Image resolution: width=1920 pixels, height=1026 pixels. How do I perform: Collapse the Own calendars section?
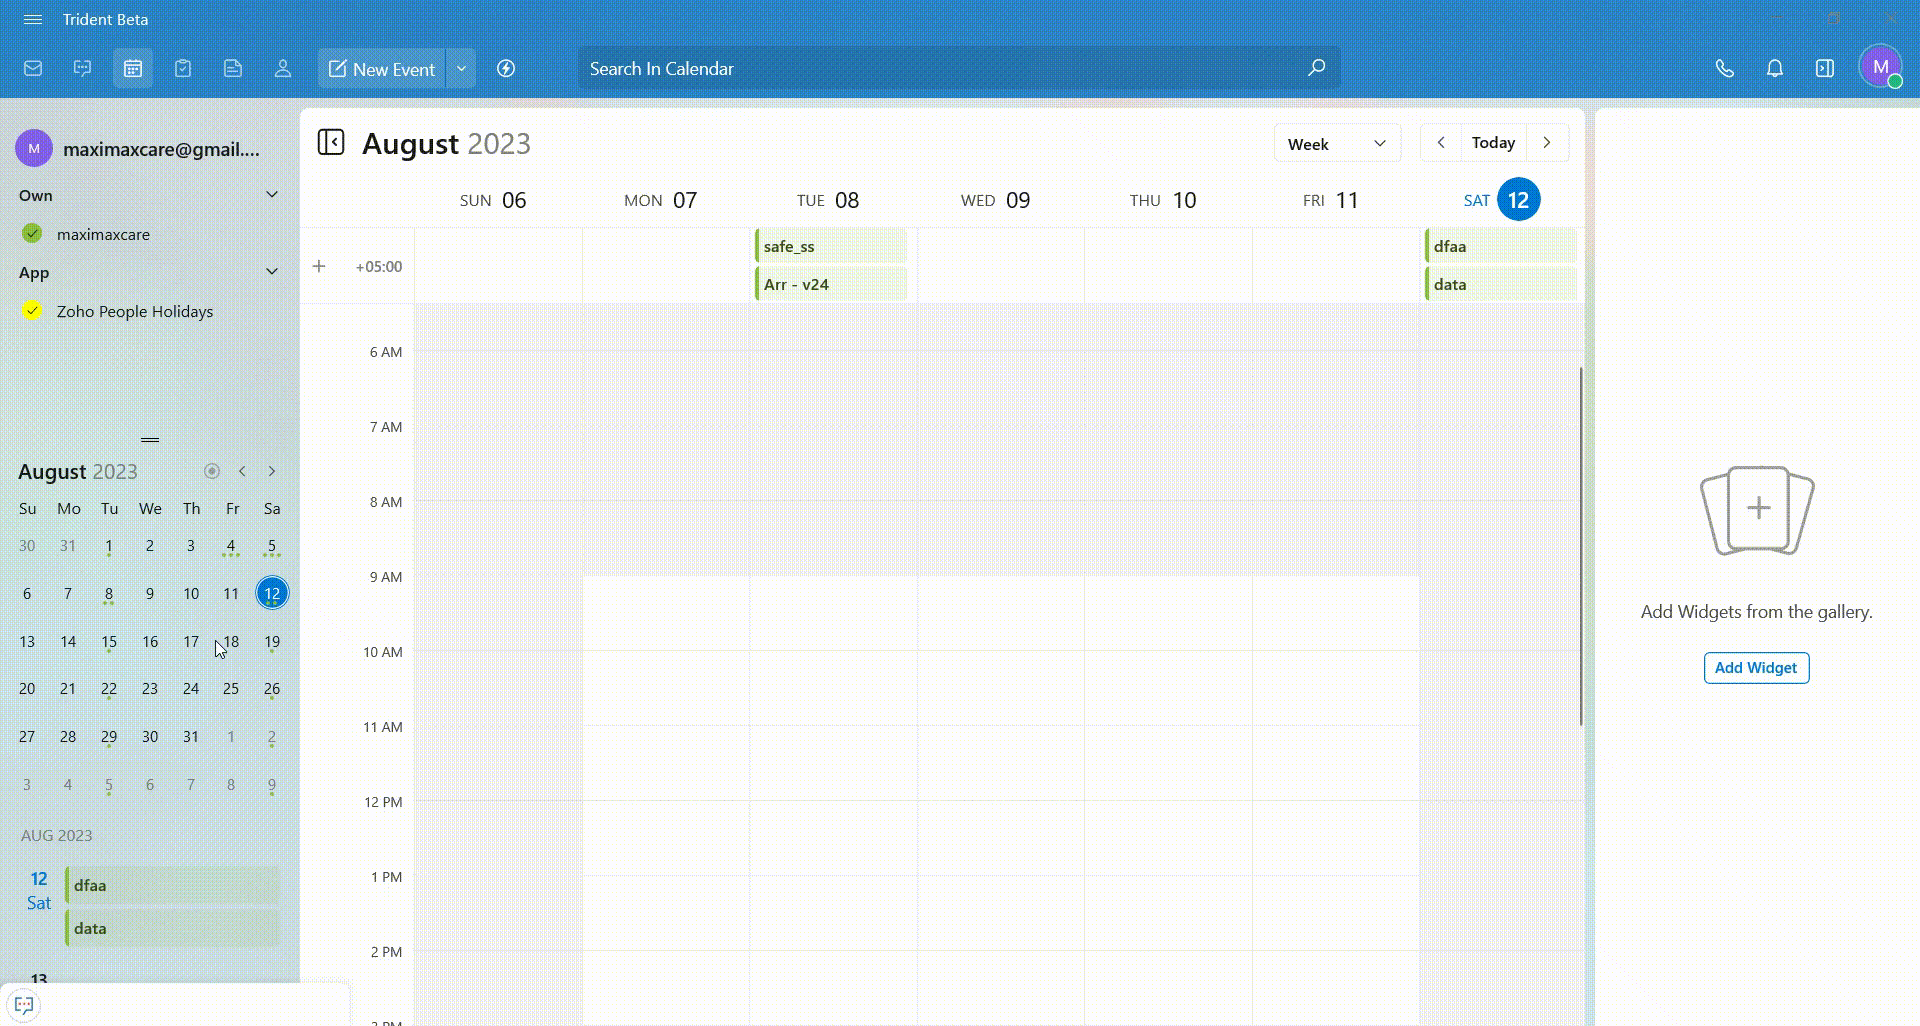(271, 195)
